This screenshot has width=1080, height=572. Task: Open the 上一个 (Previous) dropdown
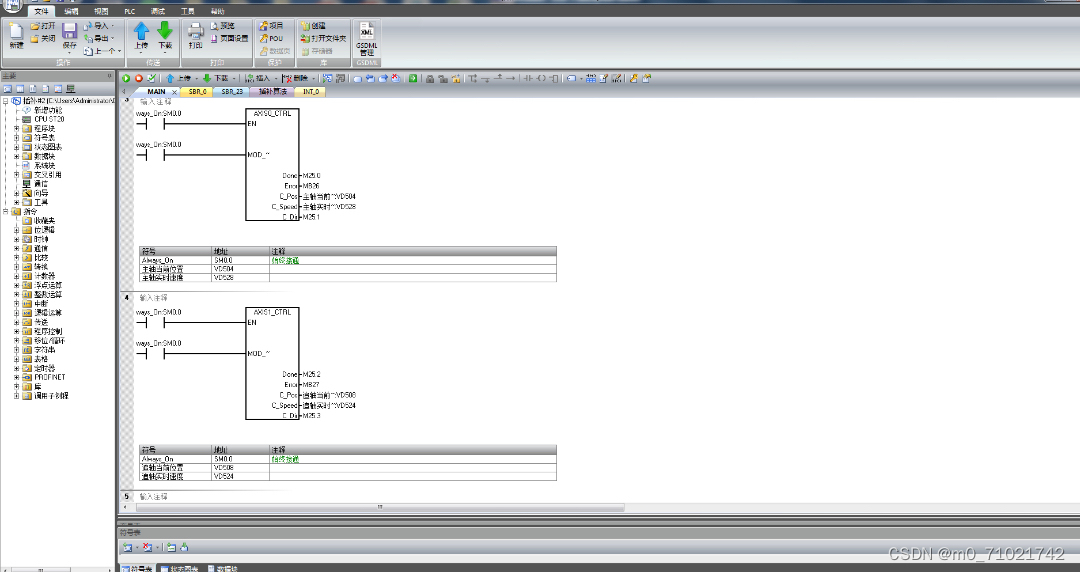point(102,51)
